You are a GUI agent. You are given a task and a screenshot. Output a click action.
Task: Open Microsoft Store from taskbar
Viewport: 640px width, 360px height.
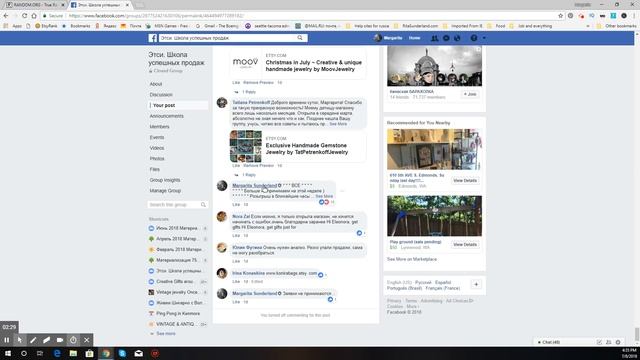pyautogui.click(x=89, y=353)
